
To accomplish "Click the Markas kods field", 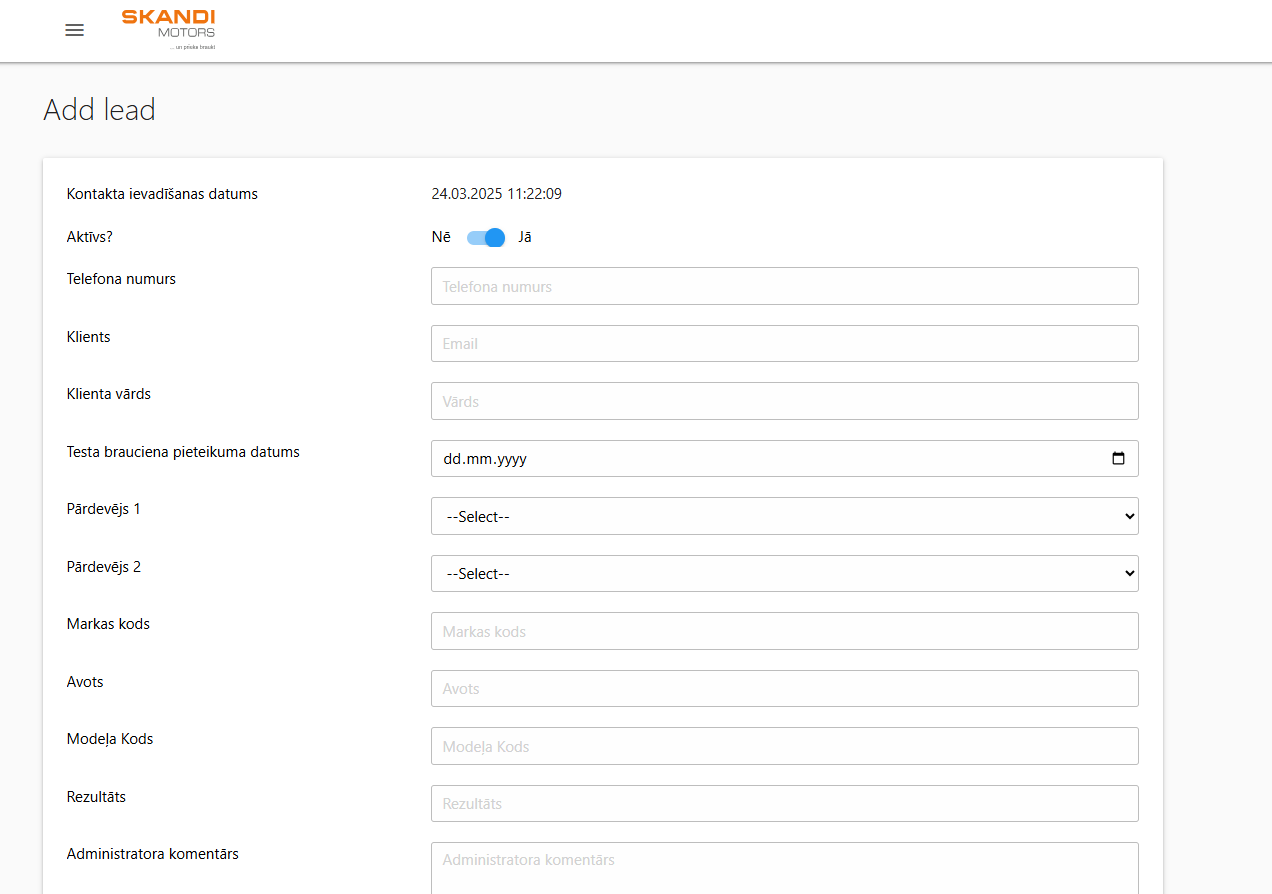I will click(x=784, y=631).
